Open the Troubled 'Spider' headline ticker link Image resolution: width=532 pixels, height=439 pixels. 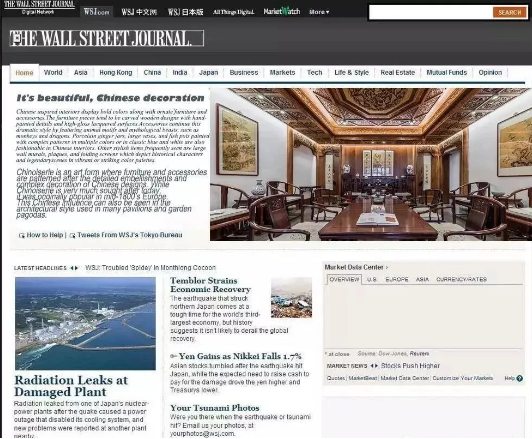point(150,268)
